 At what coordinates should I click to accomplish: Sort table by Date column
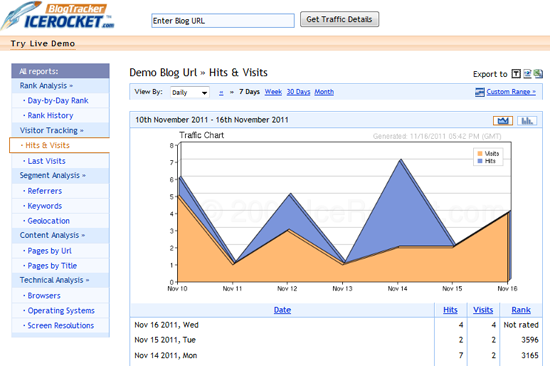282,310
